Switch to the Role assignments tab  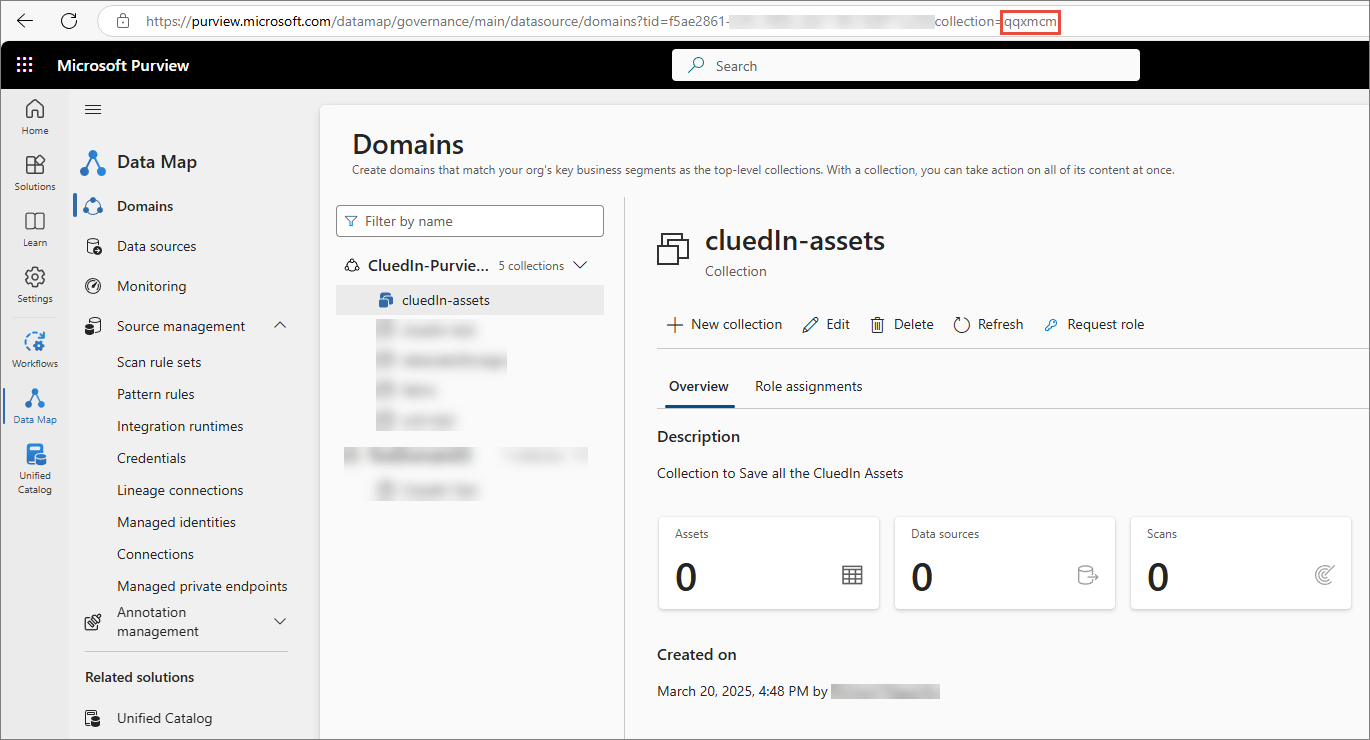[808, 386]
